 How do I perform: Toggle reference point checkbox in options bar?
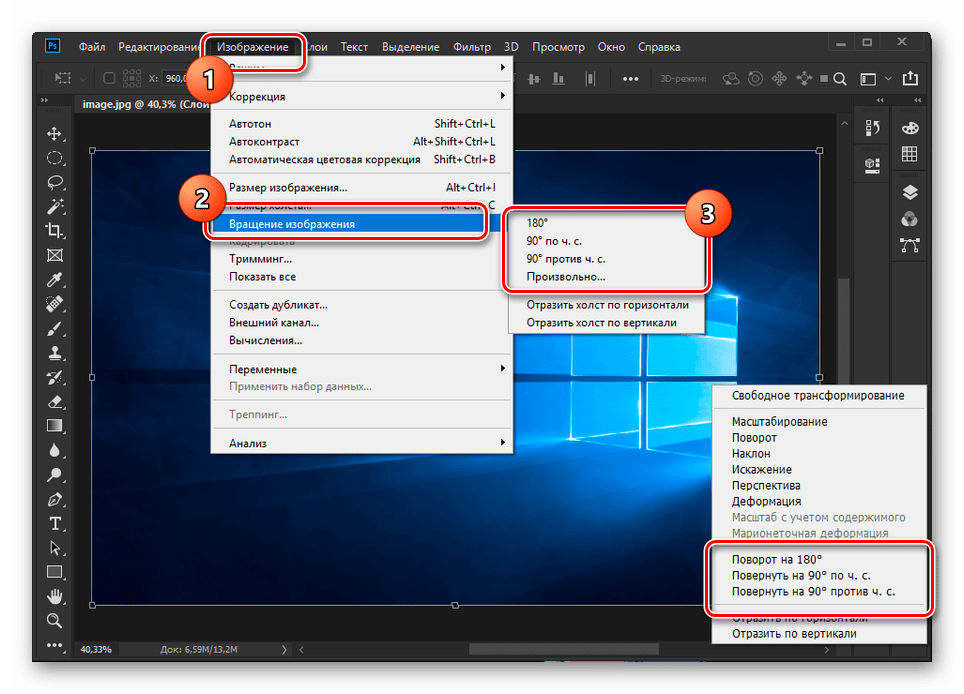[x=109, y=78]
